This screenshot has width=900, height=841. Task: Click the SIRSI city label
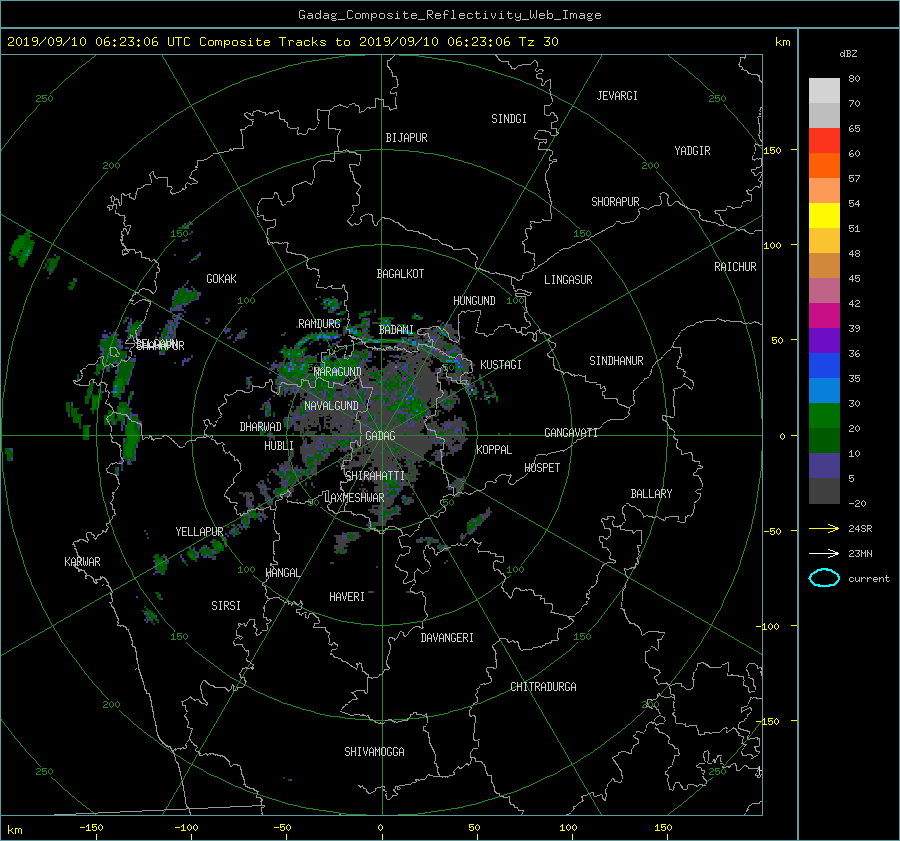tap(226, 606)
